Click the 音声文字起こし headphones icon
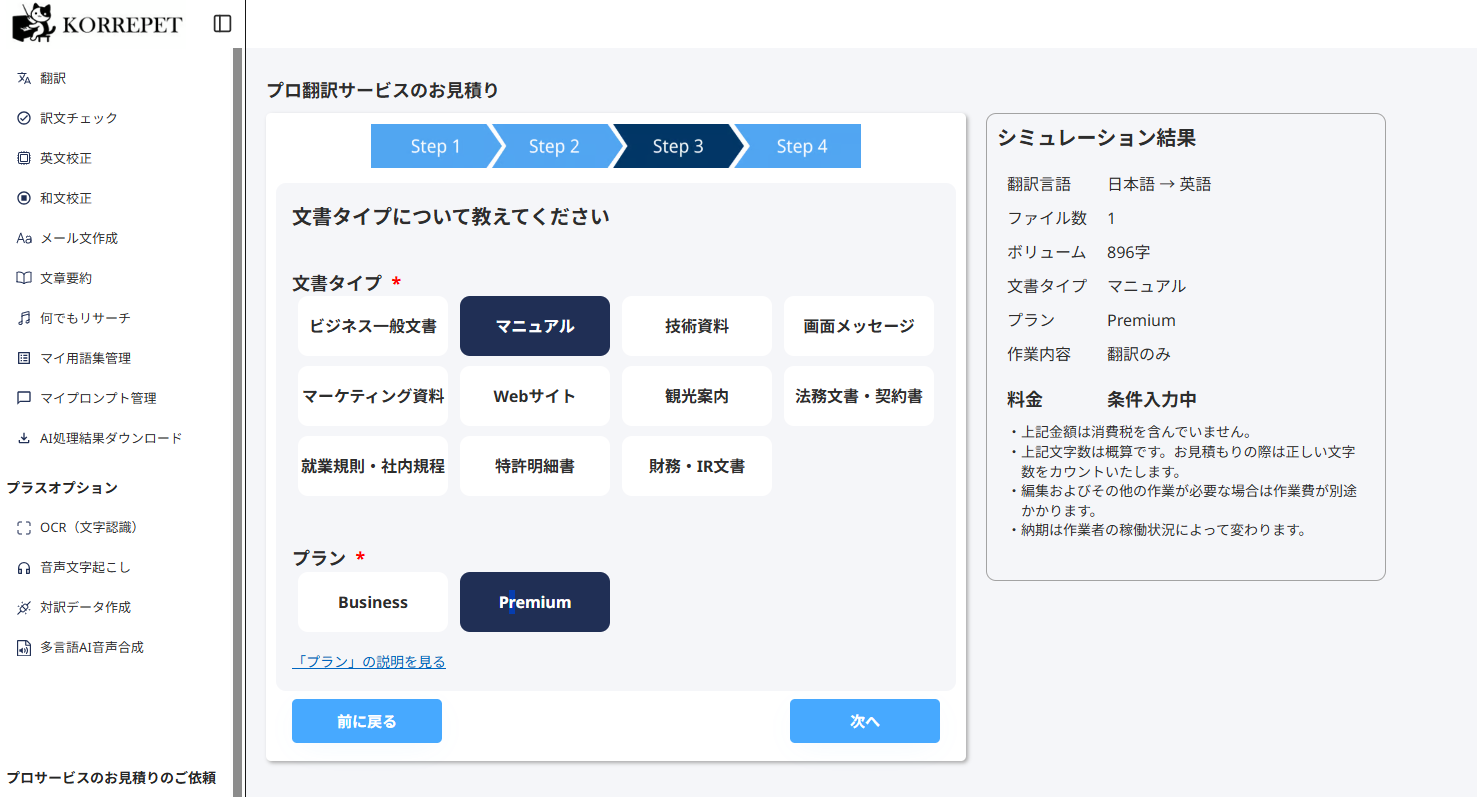 pos(24,567)
